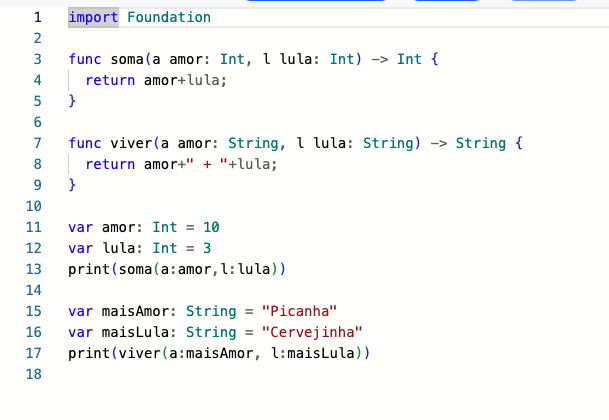
Task: Click the print call on line 17
Action: (x=89, y=353)
